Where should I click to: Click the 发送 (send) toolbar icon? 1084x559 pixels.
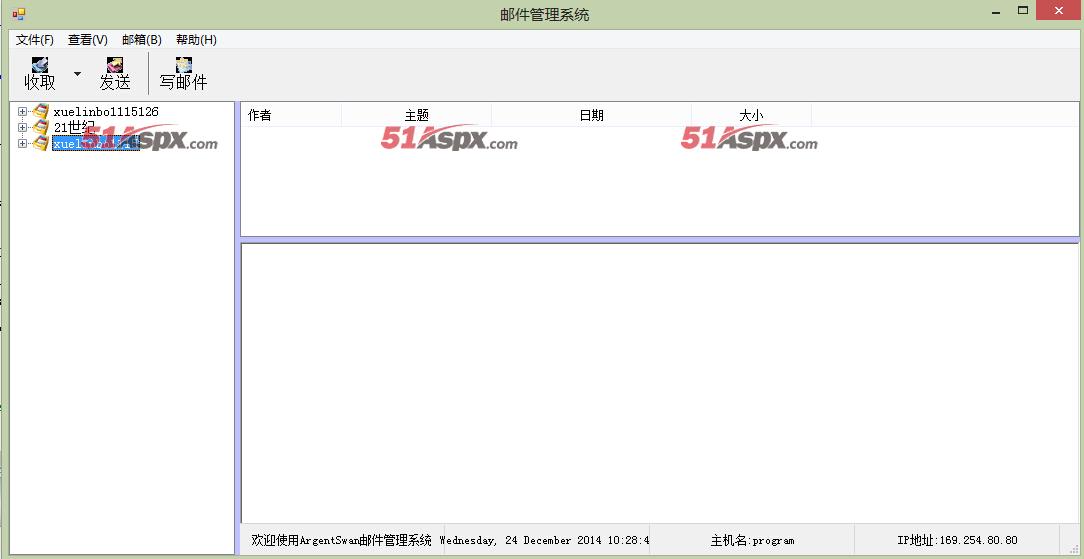click(x=115, y=64)
